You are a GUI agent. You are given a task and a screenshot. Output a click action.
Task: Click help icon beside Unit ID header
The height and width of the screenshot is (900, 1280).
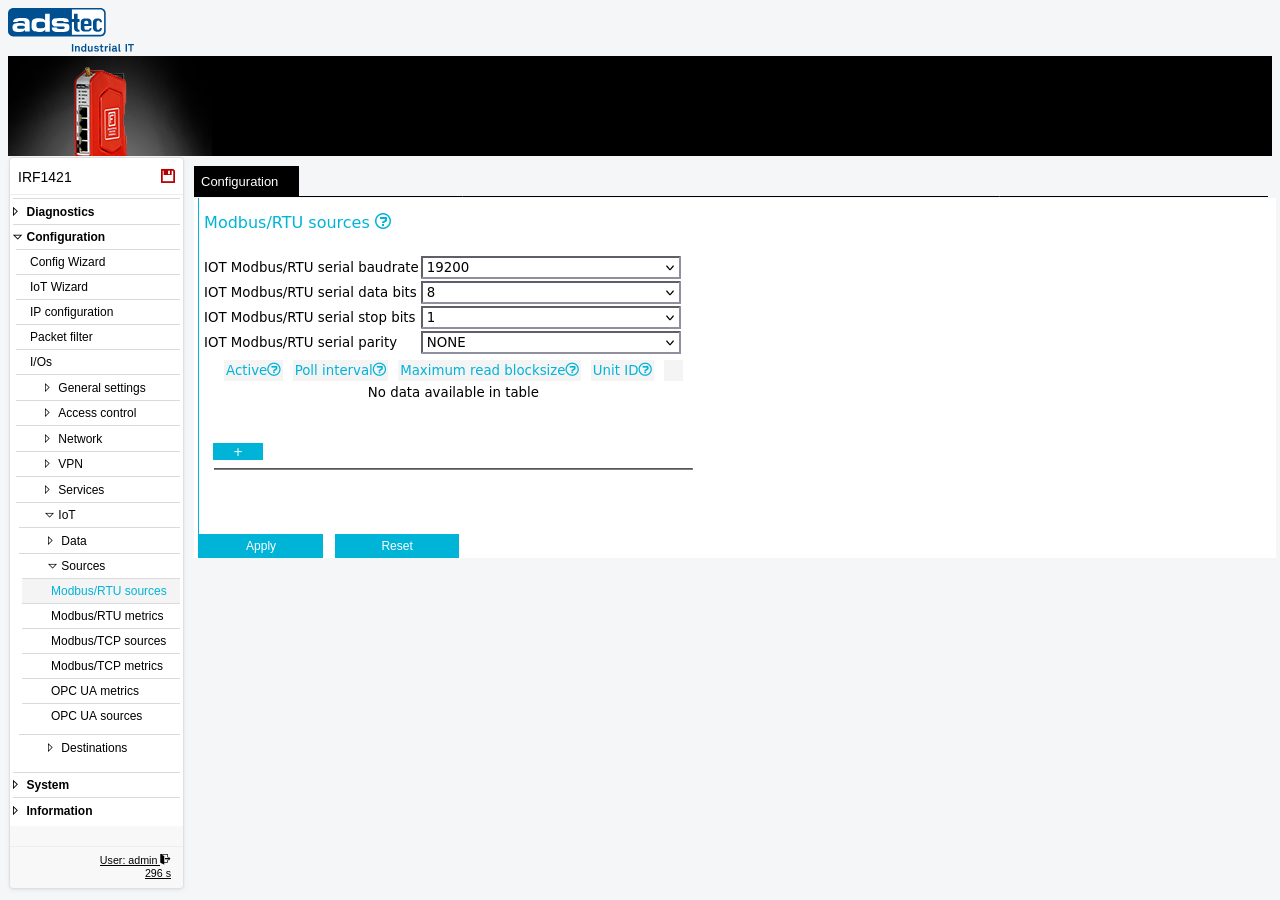pos(645,370)
